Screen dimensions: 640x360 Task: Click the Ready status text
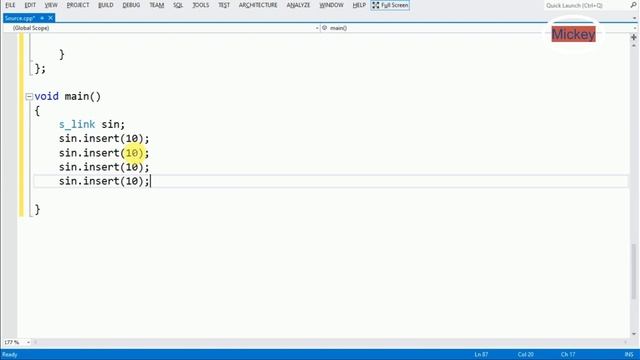(10, 354)
